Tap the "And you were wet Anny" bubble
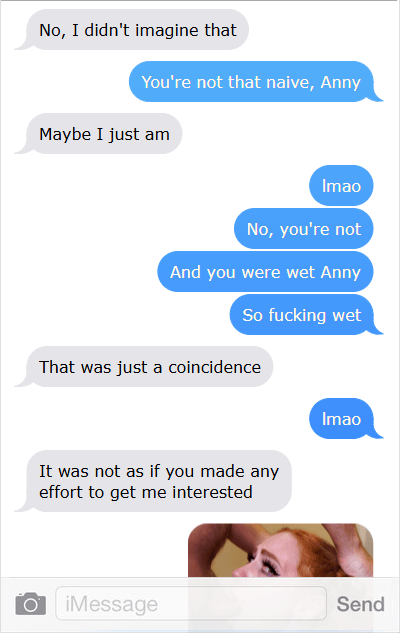 [x=265, y=272]
